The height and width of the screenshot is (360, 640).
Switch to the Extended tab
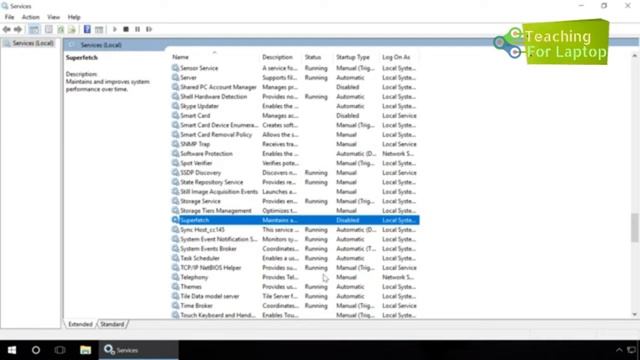click(x=80, y=324)
